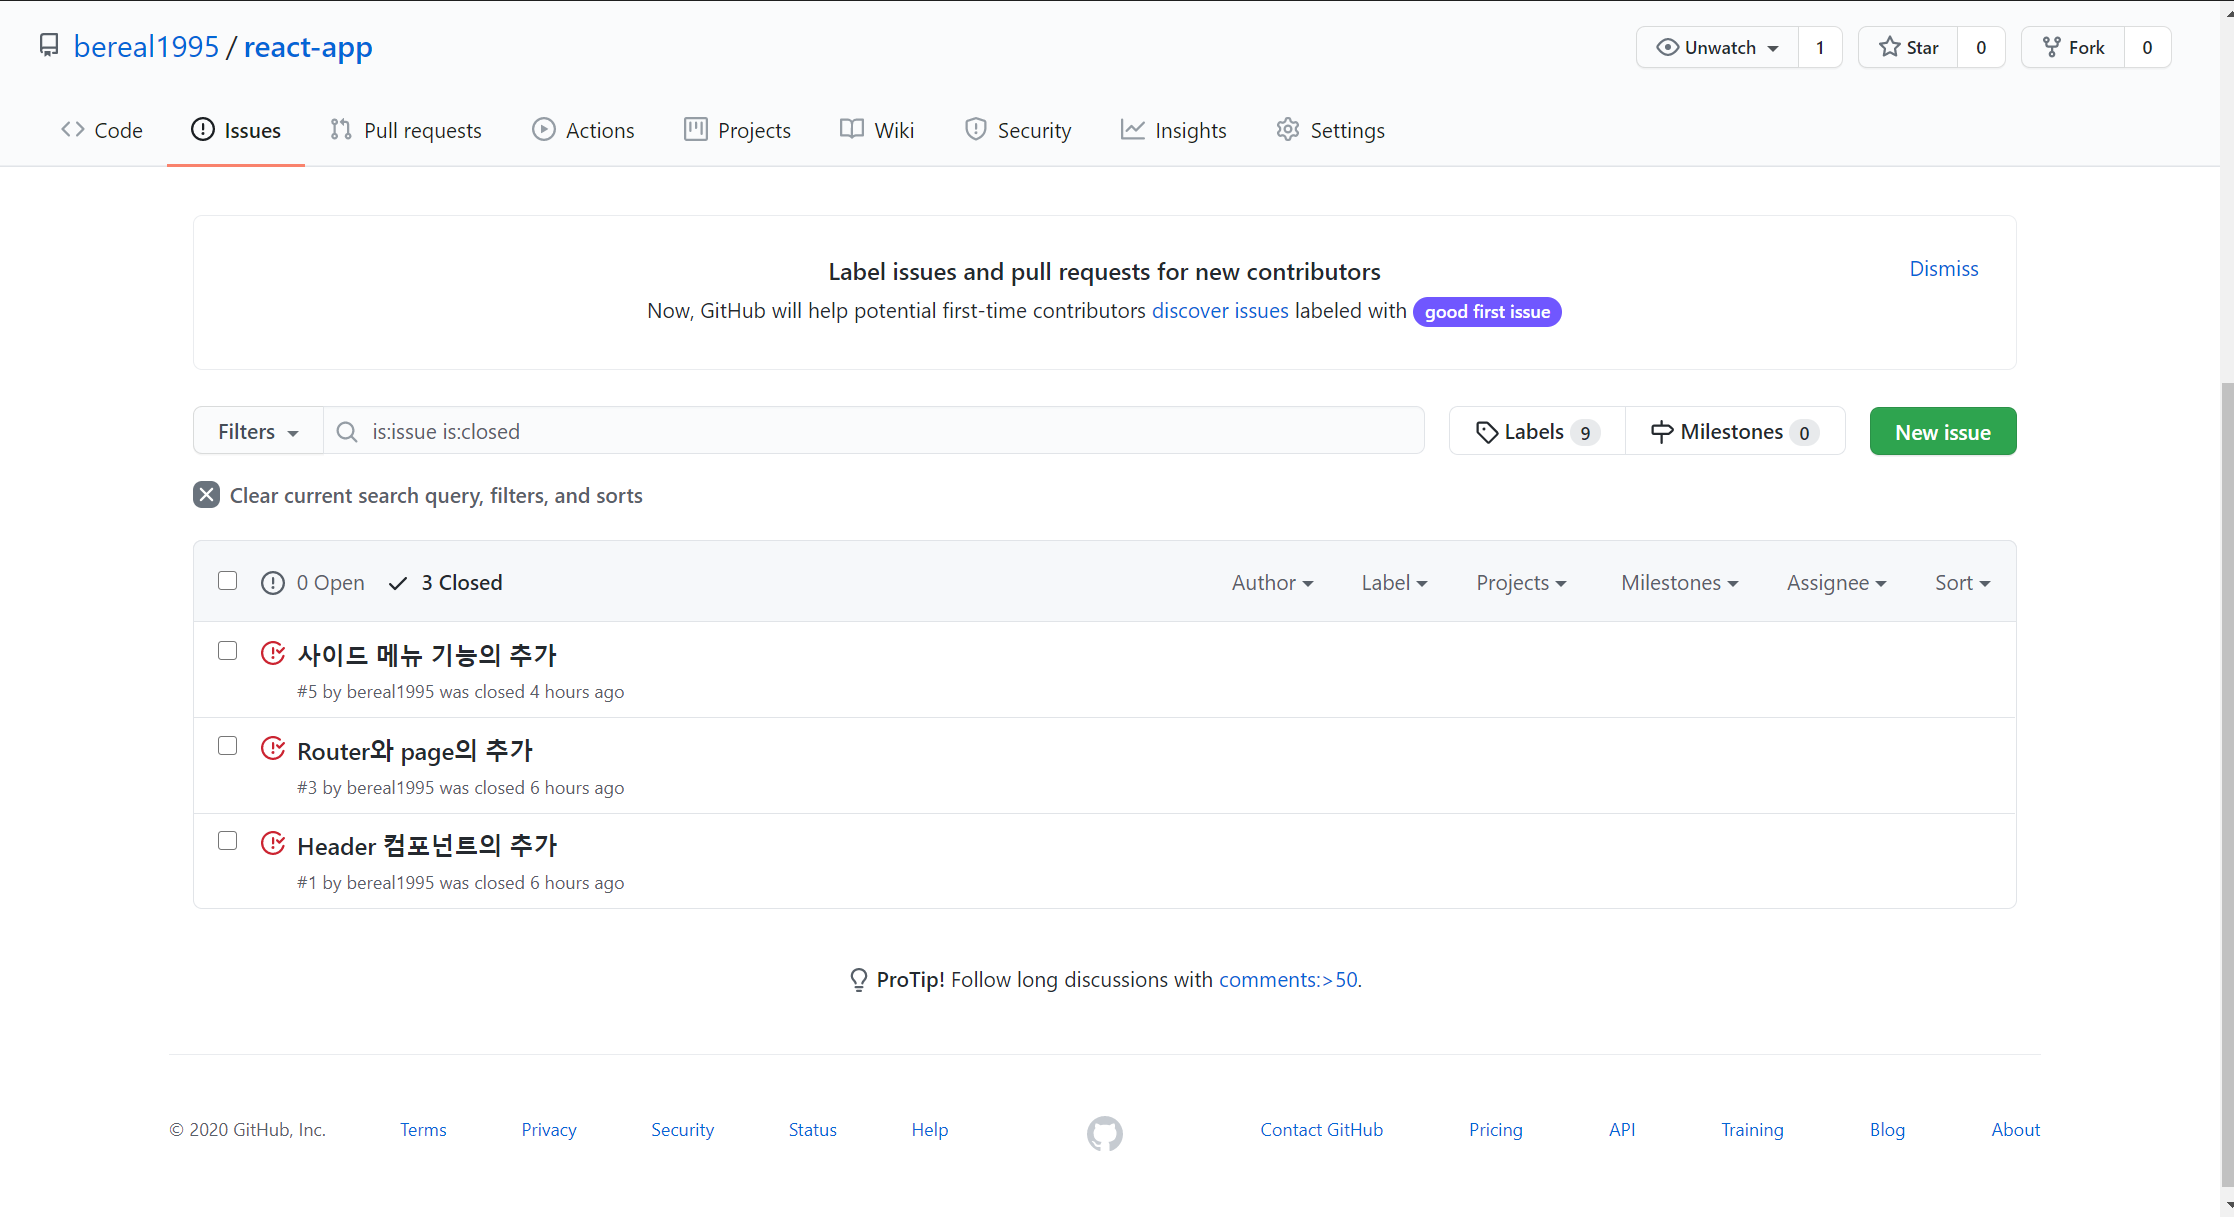Expand the Author filter dropdown
This screenshot has height=1217, width=2234.
[1272, 583]
